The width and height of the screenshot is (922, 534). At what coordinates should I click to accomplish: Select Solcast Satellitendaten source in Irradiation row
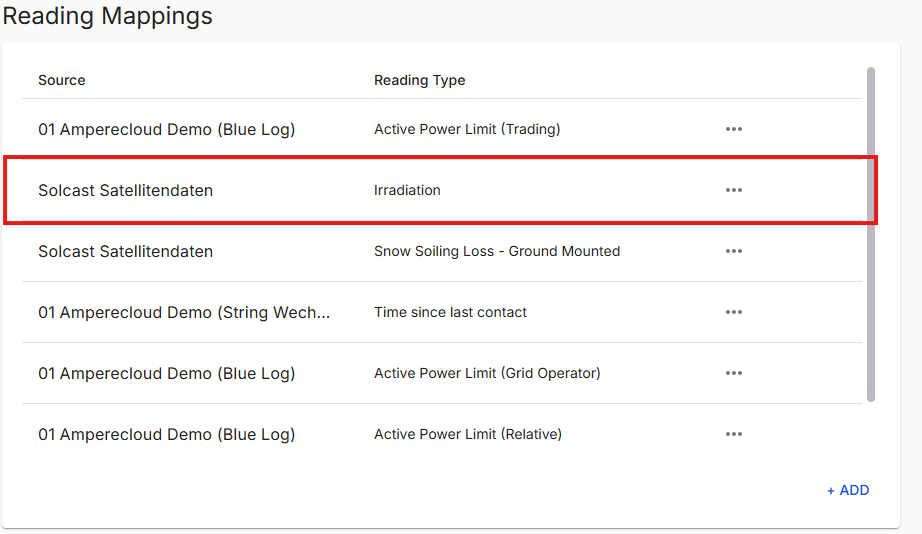125,190
